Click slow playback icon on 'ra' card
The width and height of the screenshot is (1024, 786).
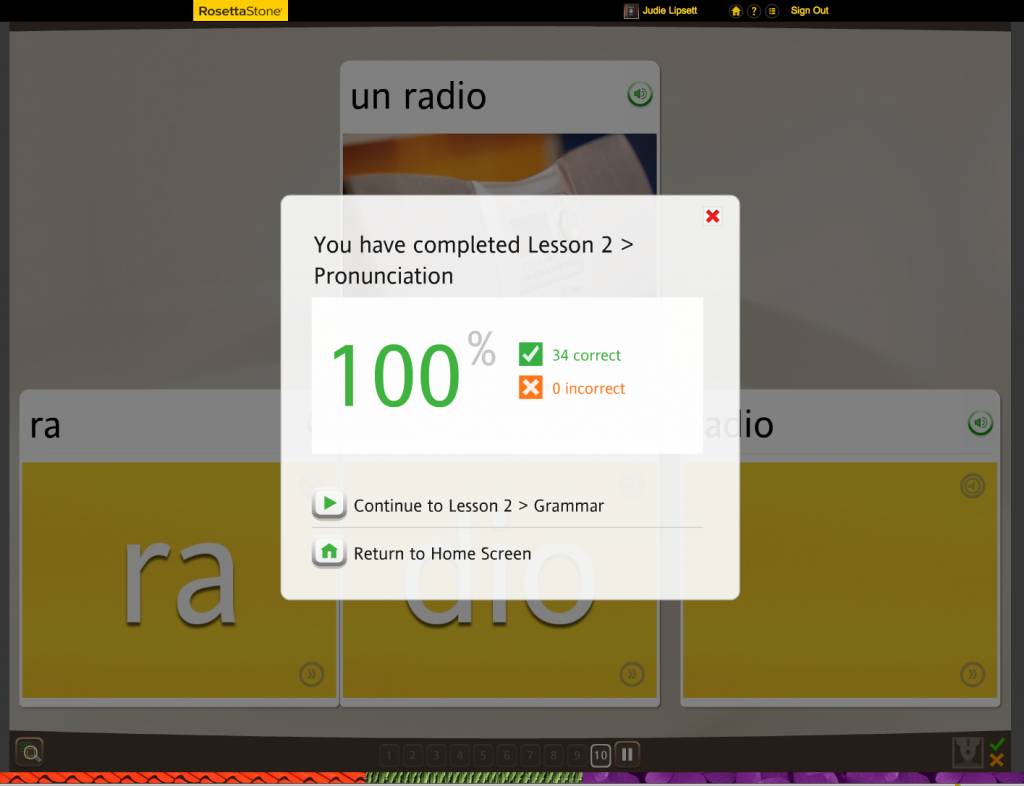312,674
